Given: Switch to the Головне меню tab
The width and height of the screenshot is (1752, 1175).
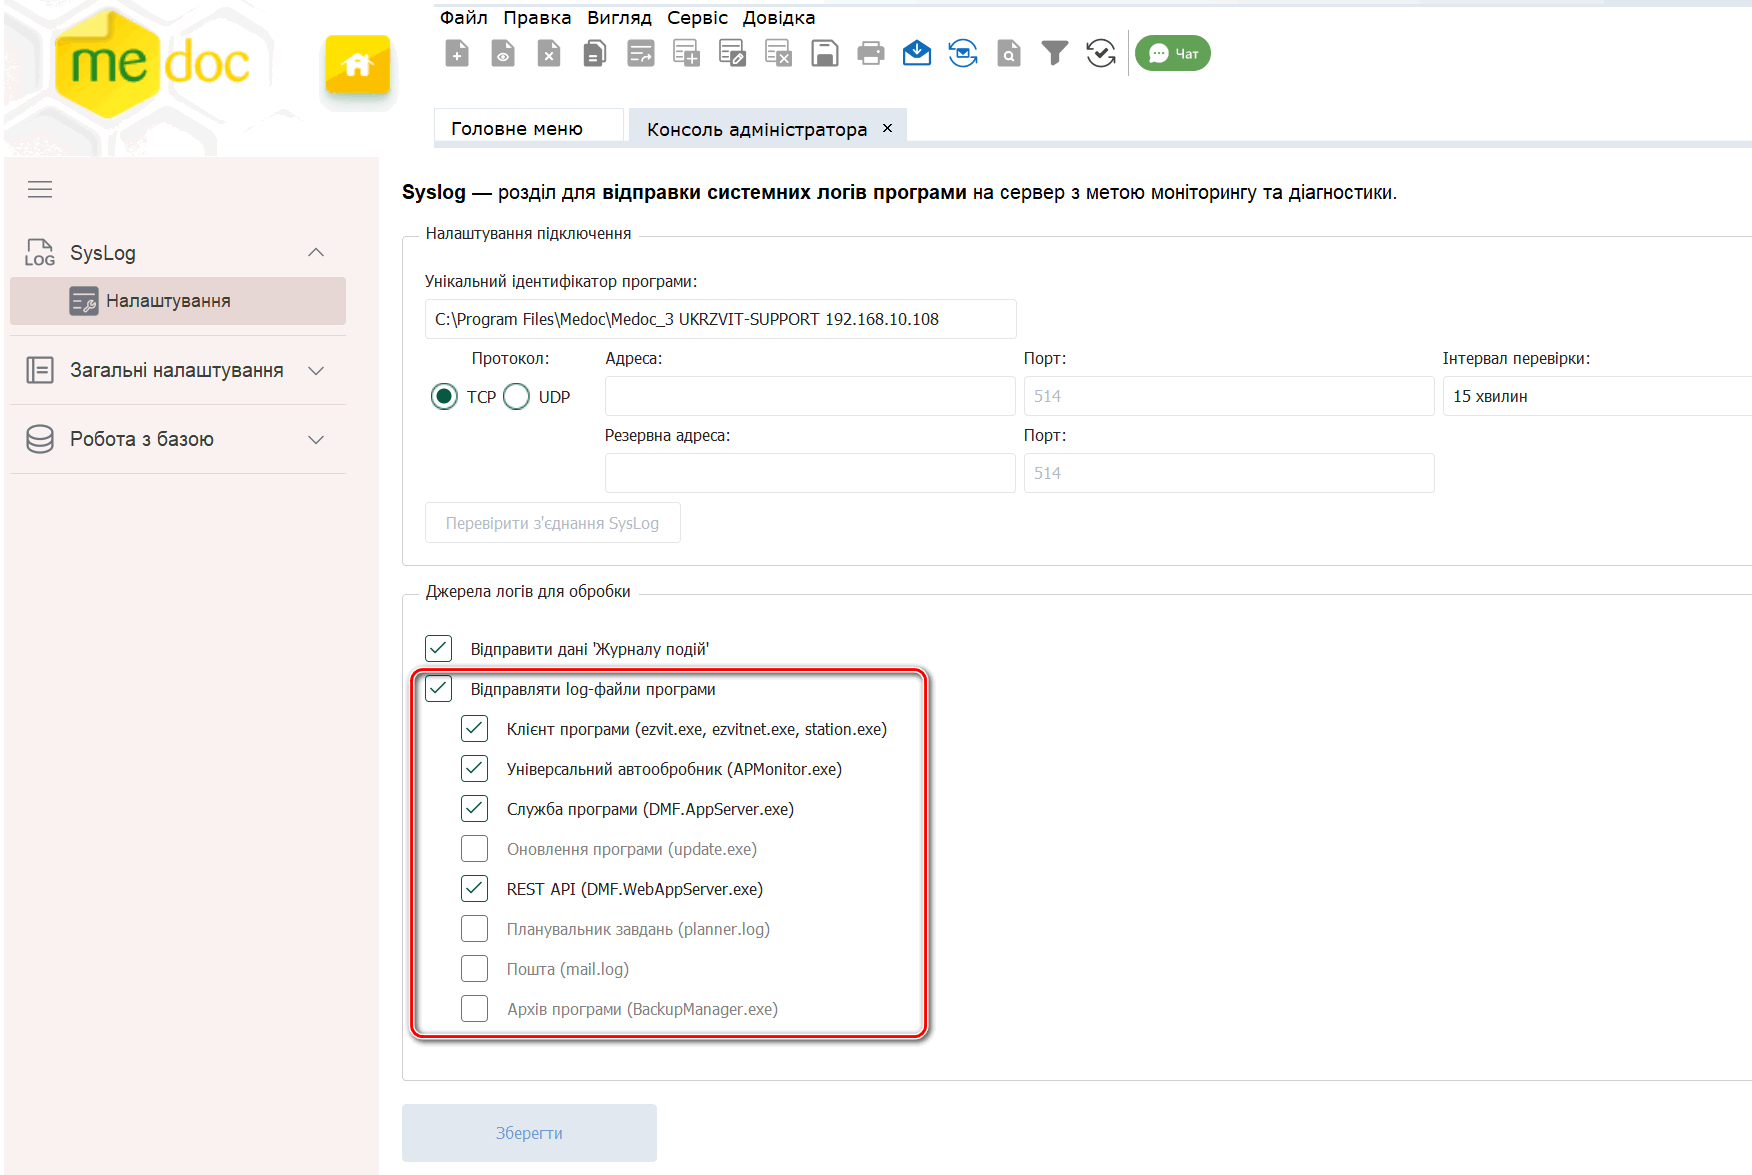Looking at the screenshot, I should pyautogui.click(x=517, y=129).
